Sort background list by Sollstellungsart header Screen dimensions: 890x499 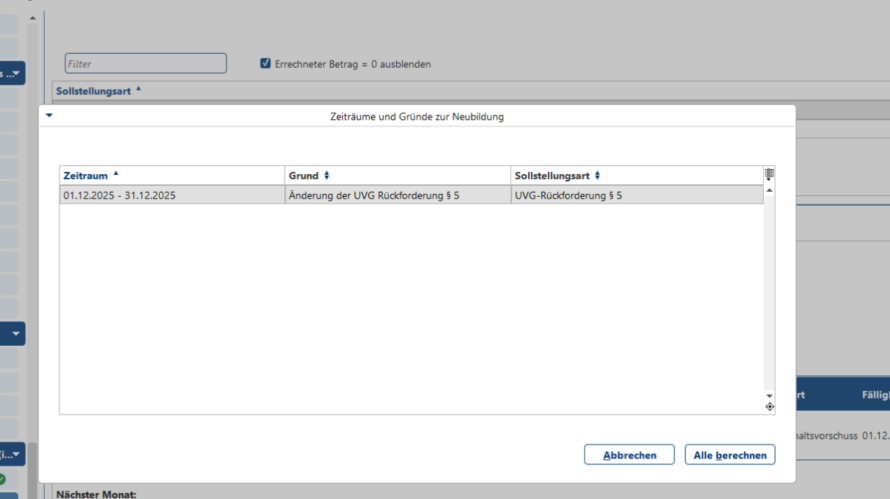98,91
